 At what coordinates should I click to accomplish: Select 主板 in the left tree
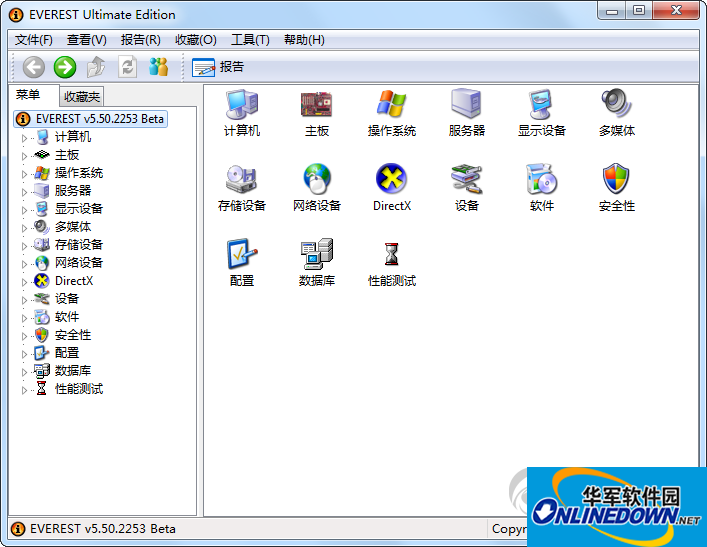coord(67,155)
